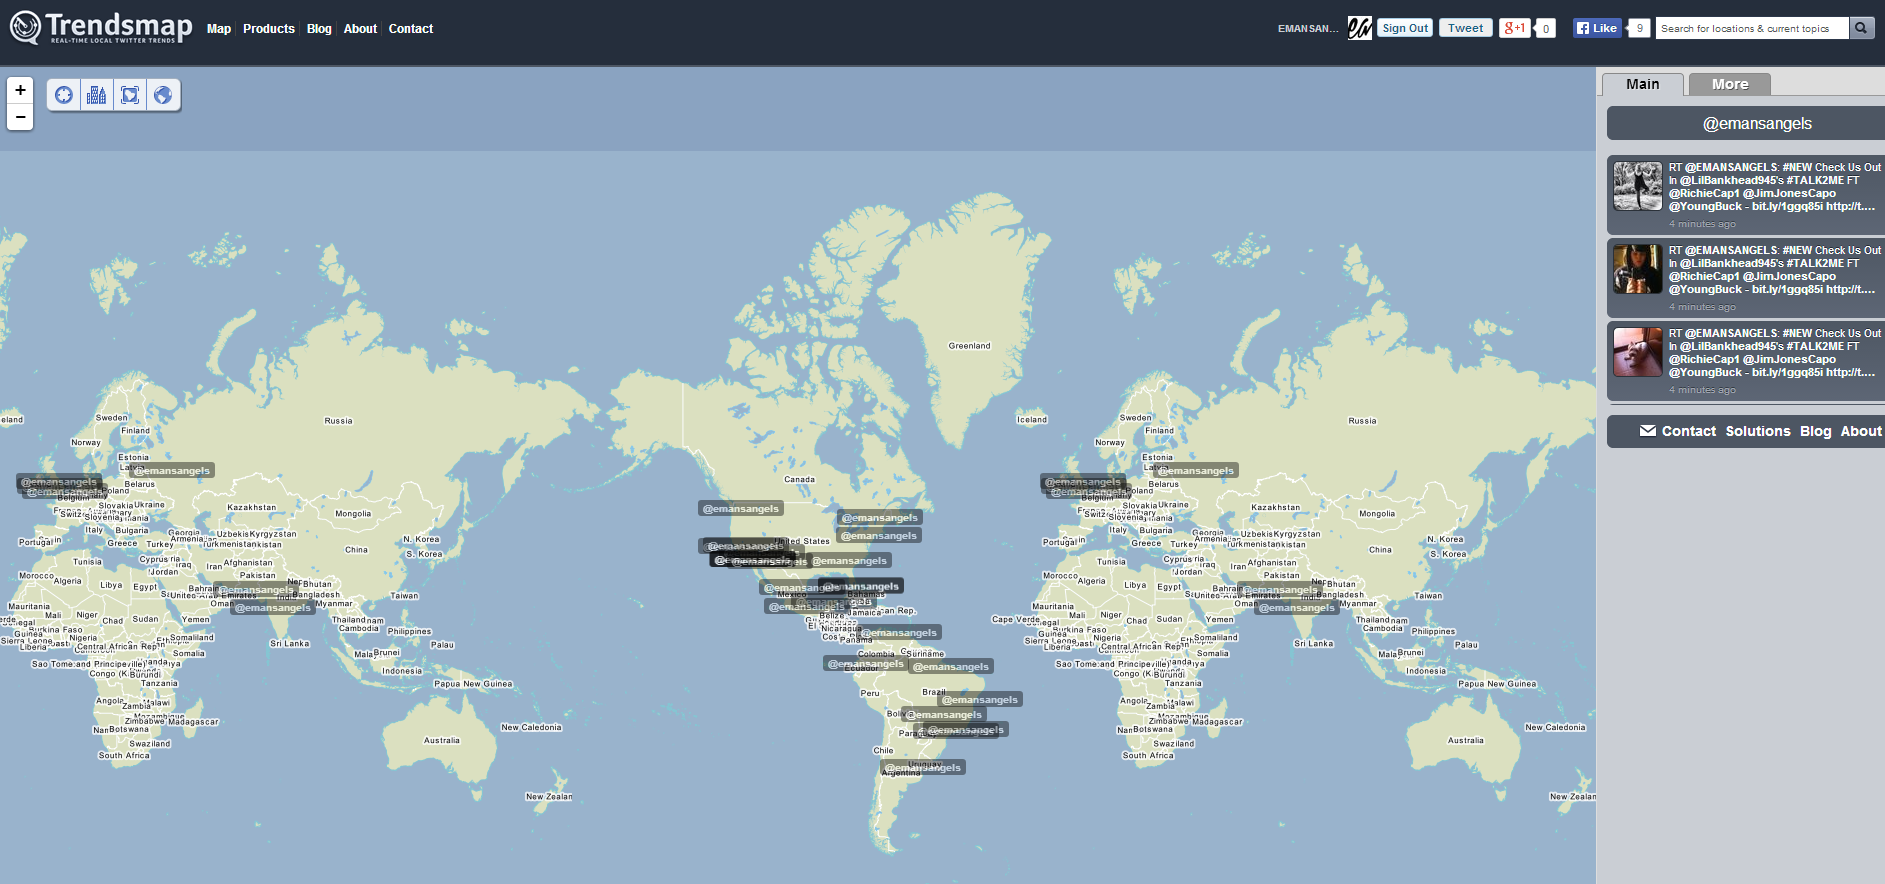Click the third tweet's text

[1775, 353]
